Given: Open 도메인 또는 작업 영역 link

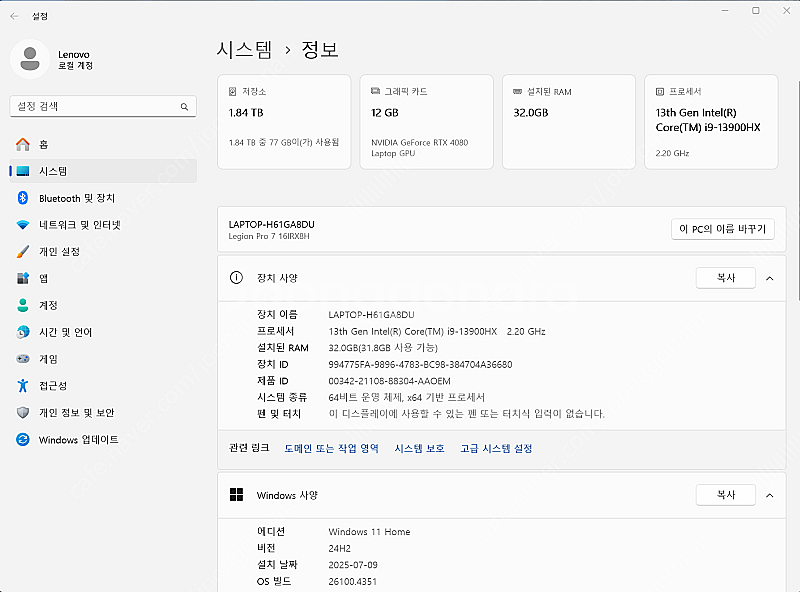Looking at the screenshot, I should [331, 448].
